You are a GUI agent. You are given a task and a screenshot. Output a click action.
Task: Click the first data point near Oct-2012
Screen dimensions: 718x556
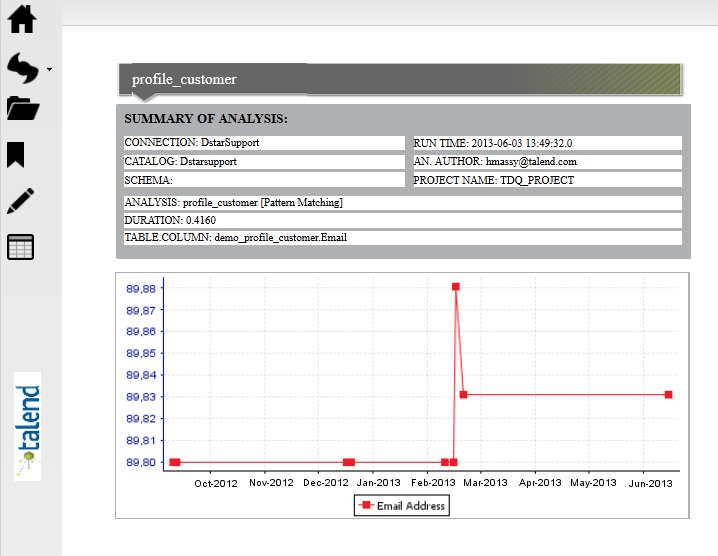[174, 462]
